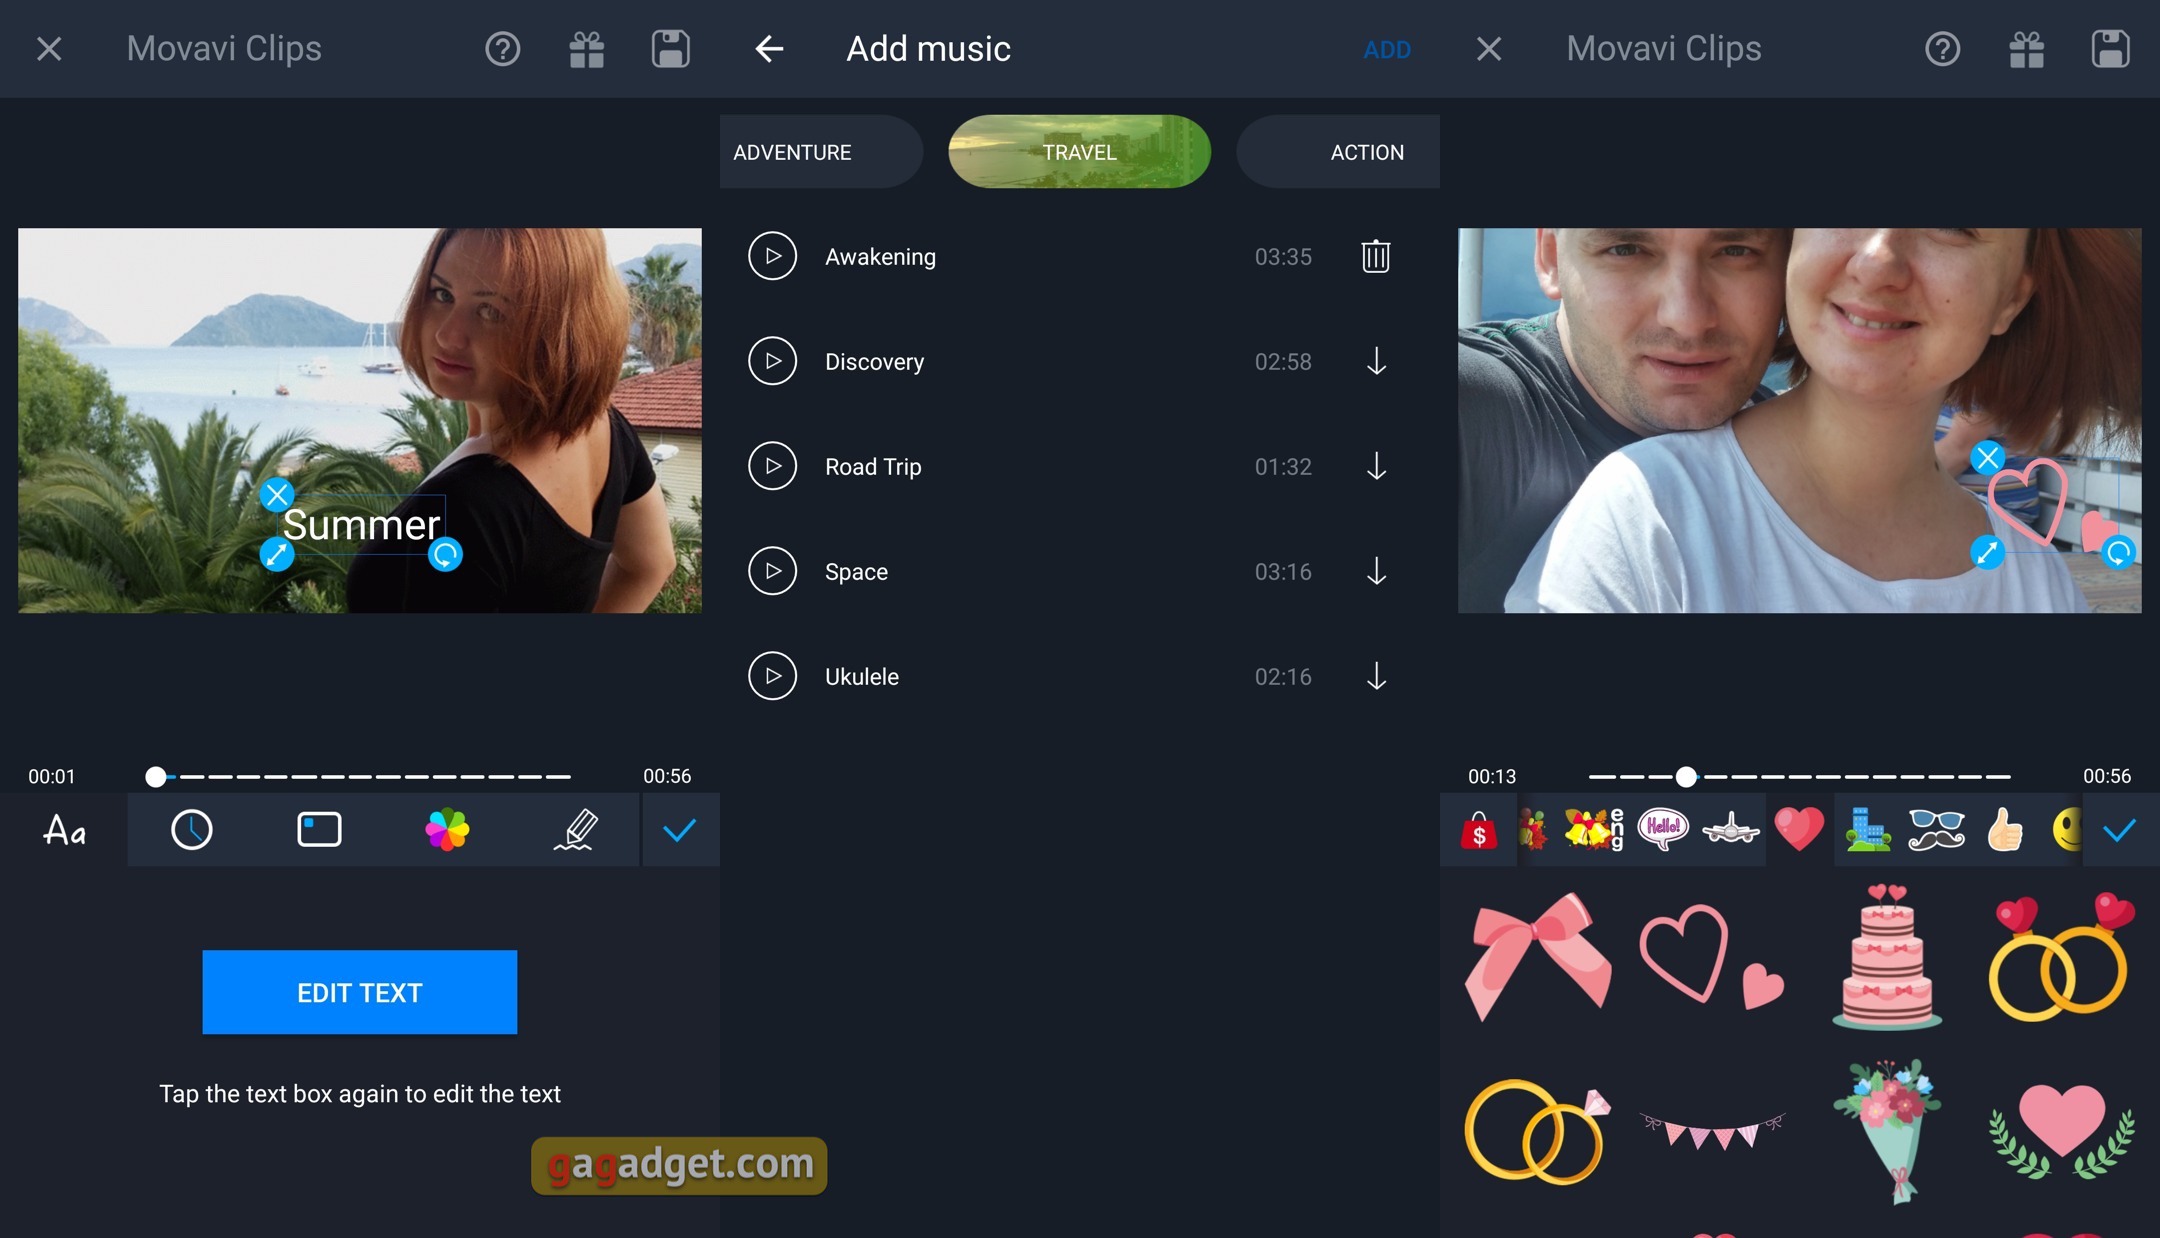Screen dimensions: 2160x1238
Task: Download the Road Trip track
Action: coord(1375,466)
